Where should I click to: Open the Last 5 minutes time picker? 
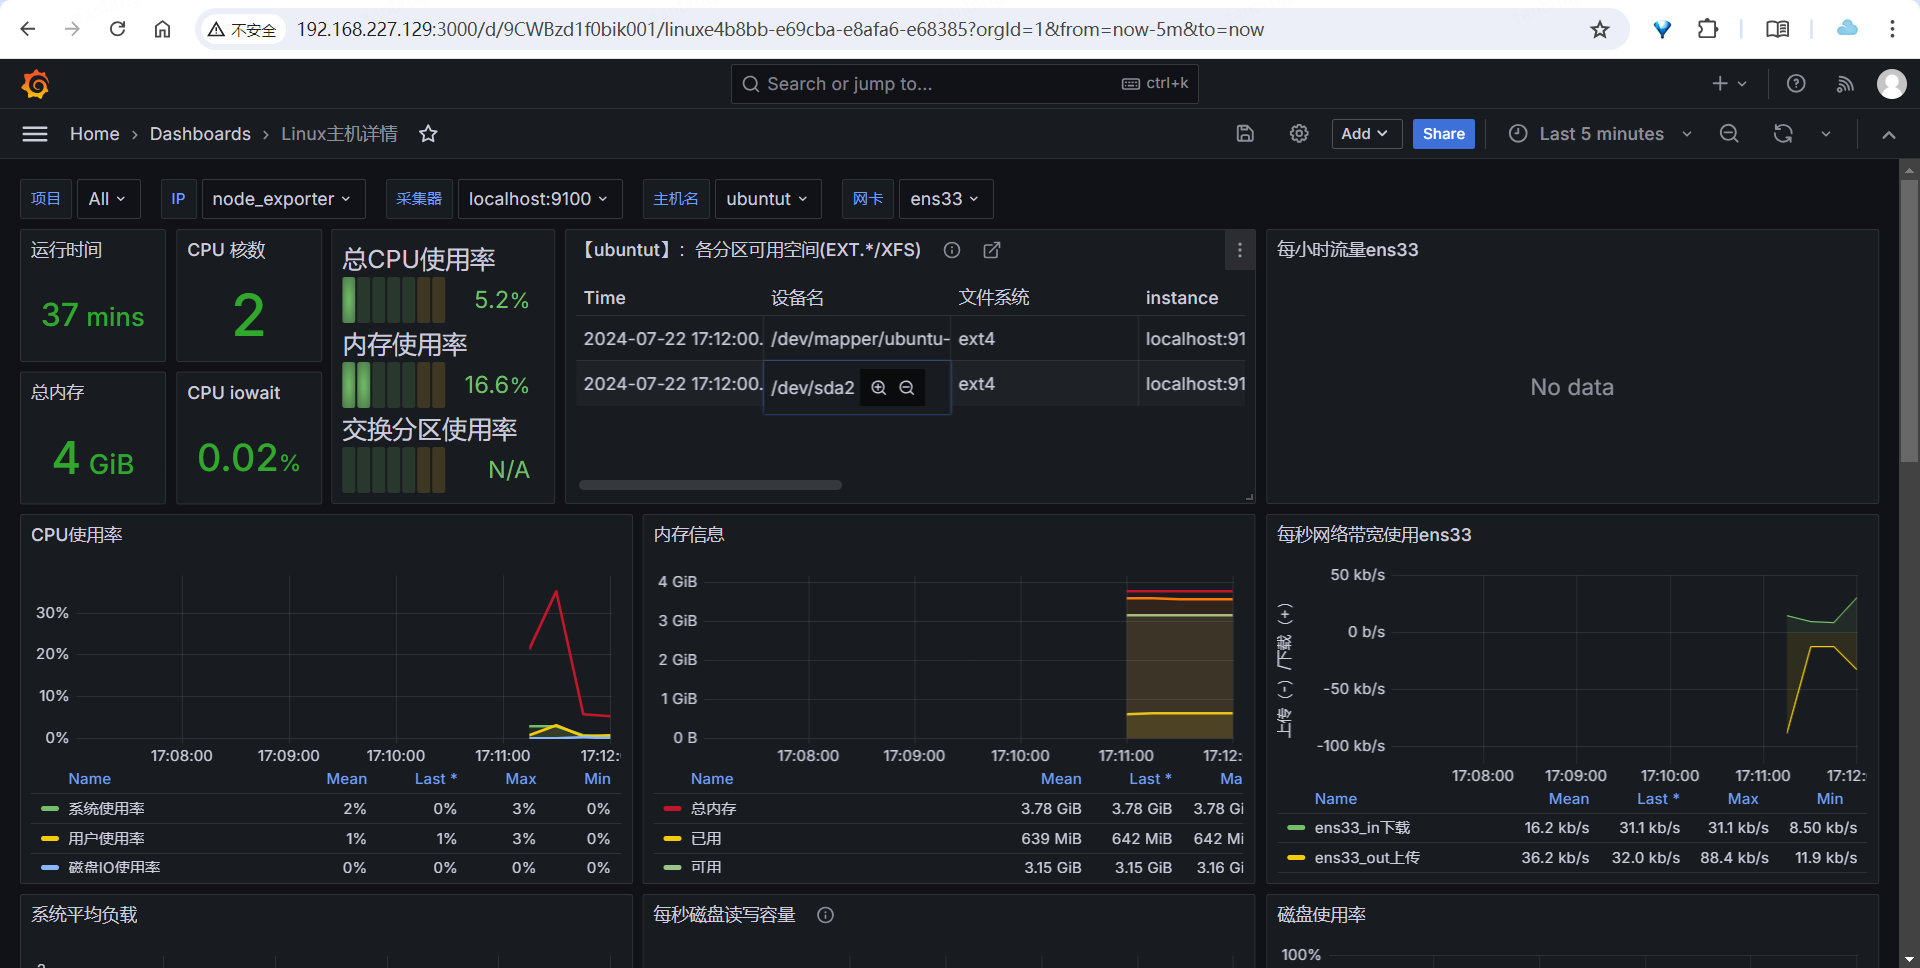[x=1600, y=134]
